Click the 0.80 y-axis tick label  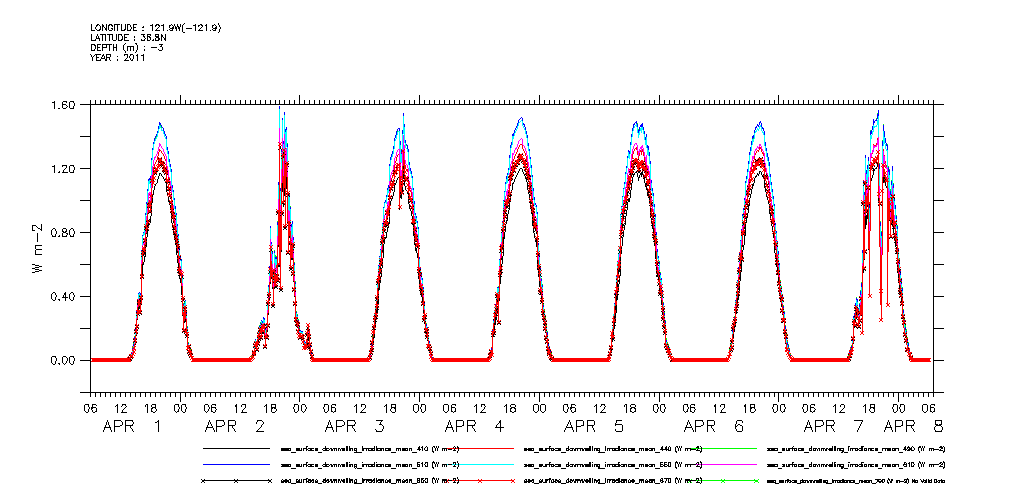click(x=62, y=233)
